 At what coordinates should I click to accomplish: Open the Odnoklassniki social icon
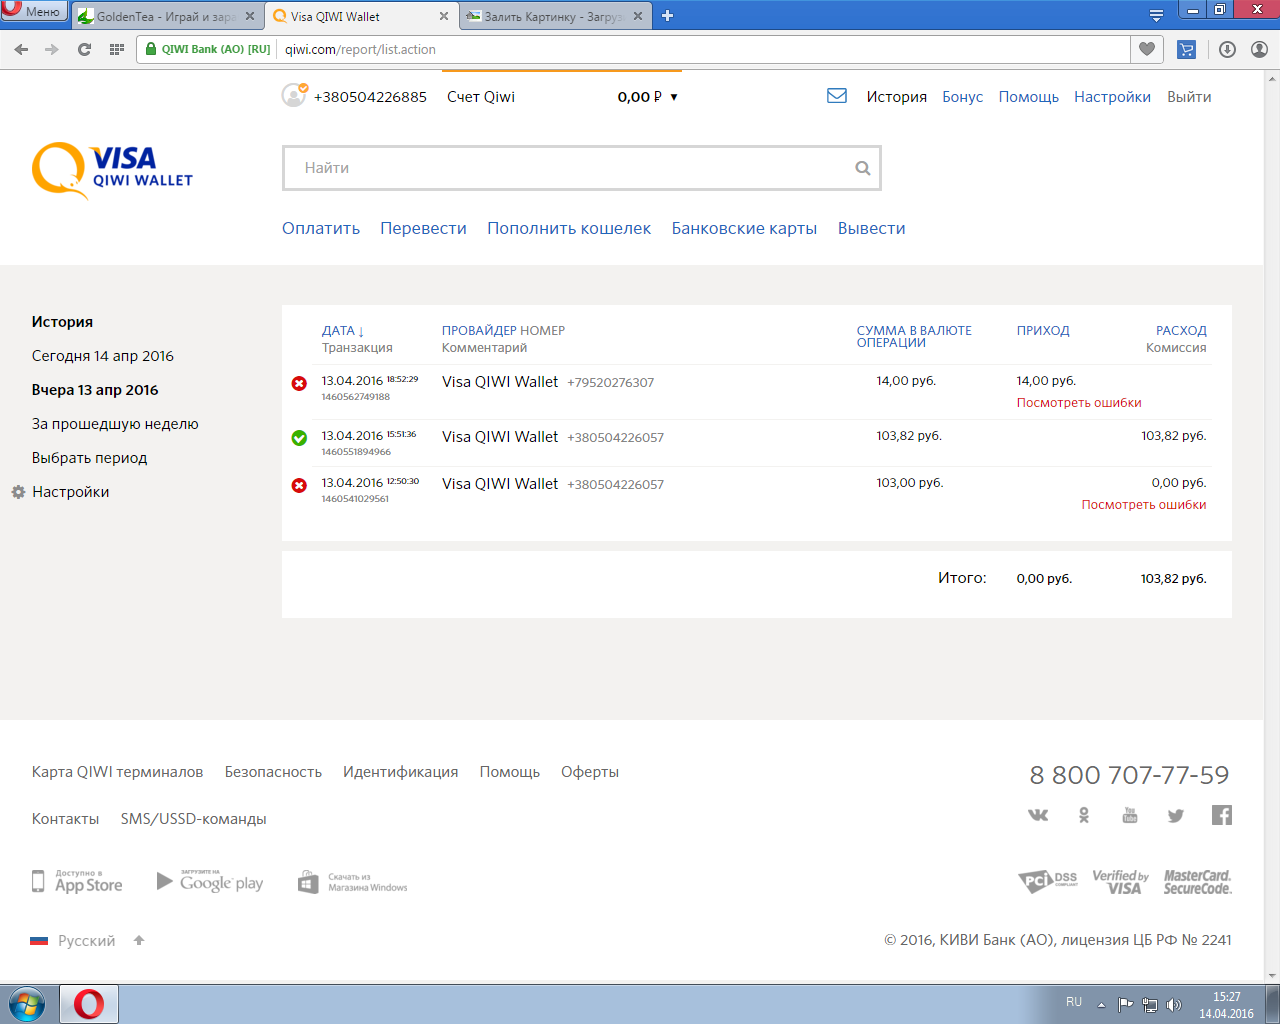point(1084,815)
